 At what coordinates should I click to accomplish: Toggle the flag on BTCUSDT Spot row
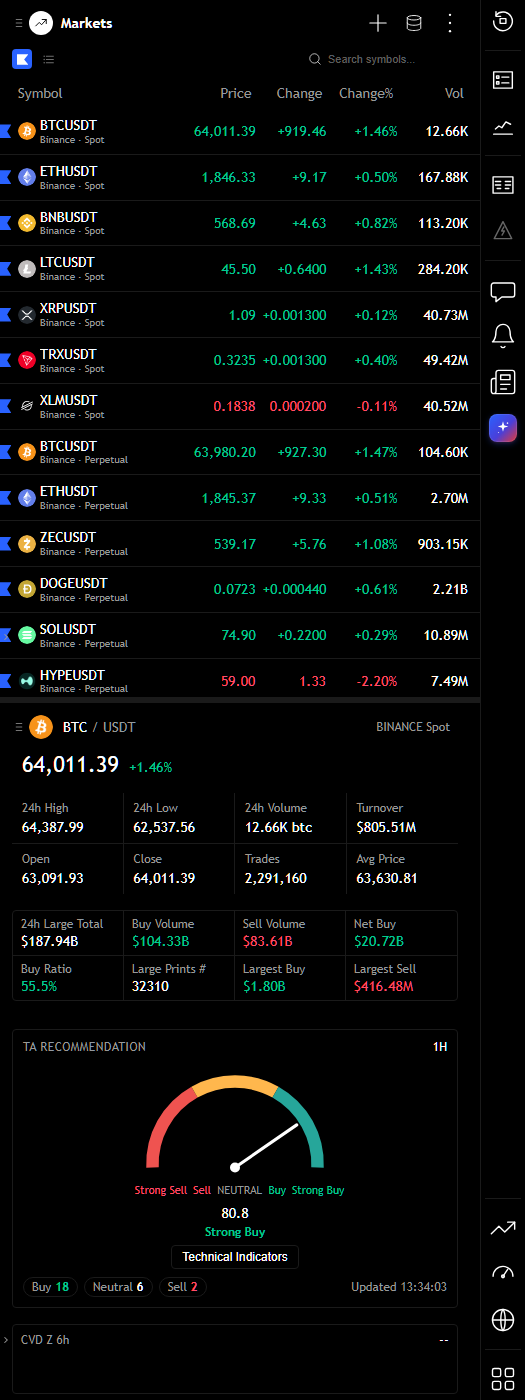coord(5,131)
